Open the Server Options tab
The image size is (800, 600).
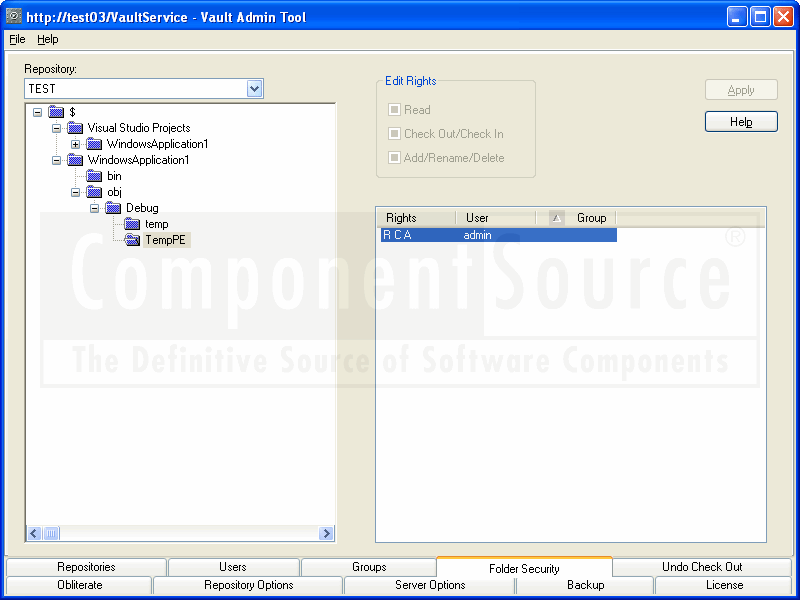point(430,585)
